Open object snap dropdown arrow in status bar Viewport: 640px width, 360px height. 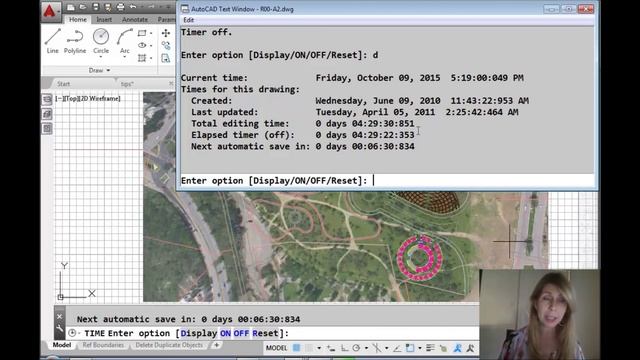point(420,348)
